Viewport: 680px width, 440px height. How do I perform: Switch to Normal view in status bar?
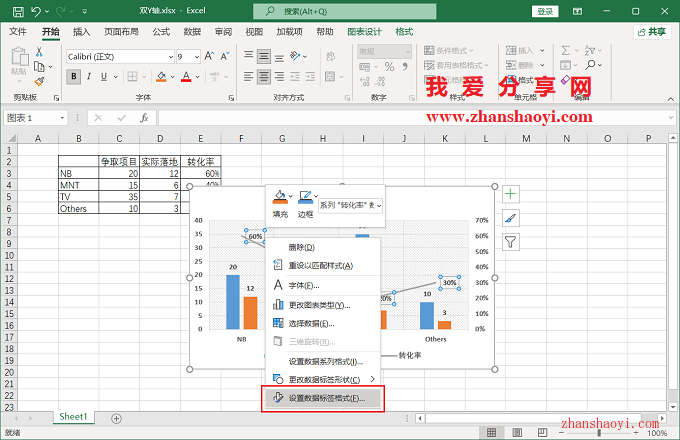tap(491, 432)
